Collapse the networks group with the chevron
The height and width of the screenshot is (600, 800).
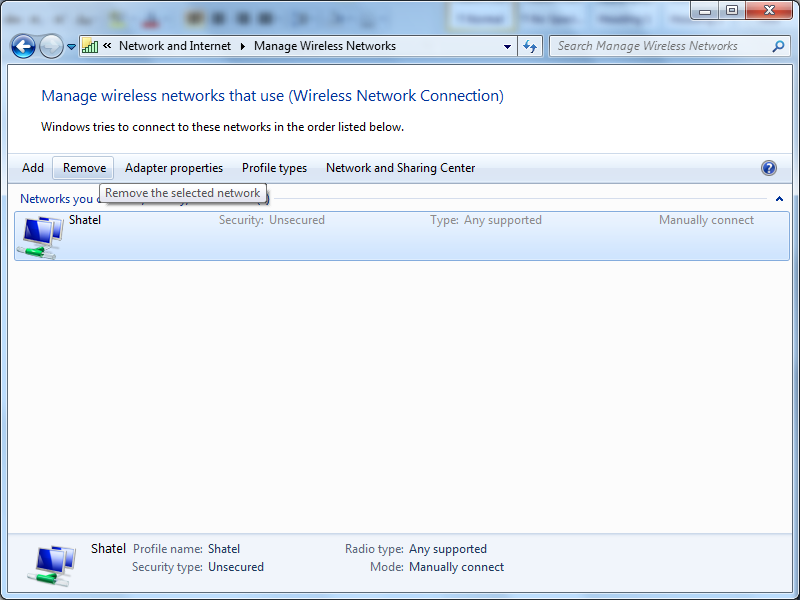pyautogui.click(x=779, y=199)
